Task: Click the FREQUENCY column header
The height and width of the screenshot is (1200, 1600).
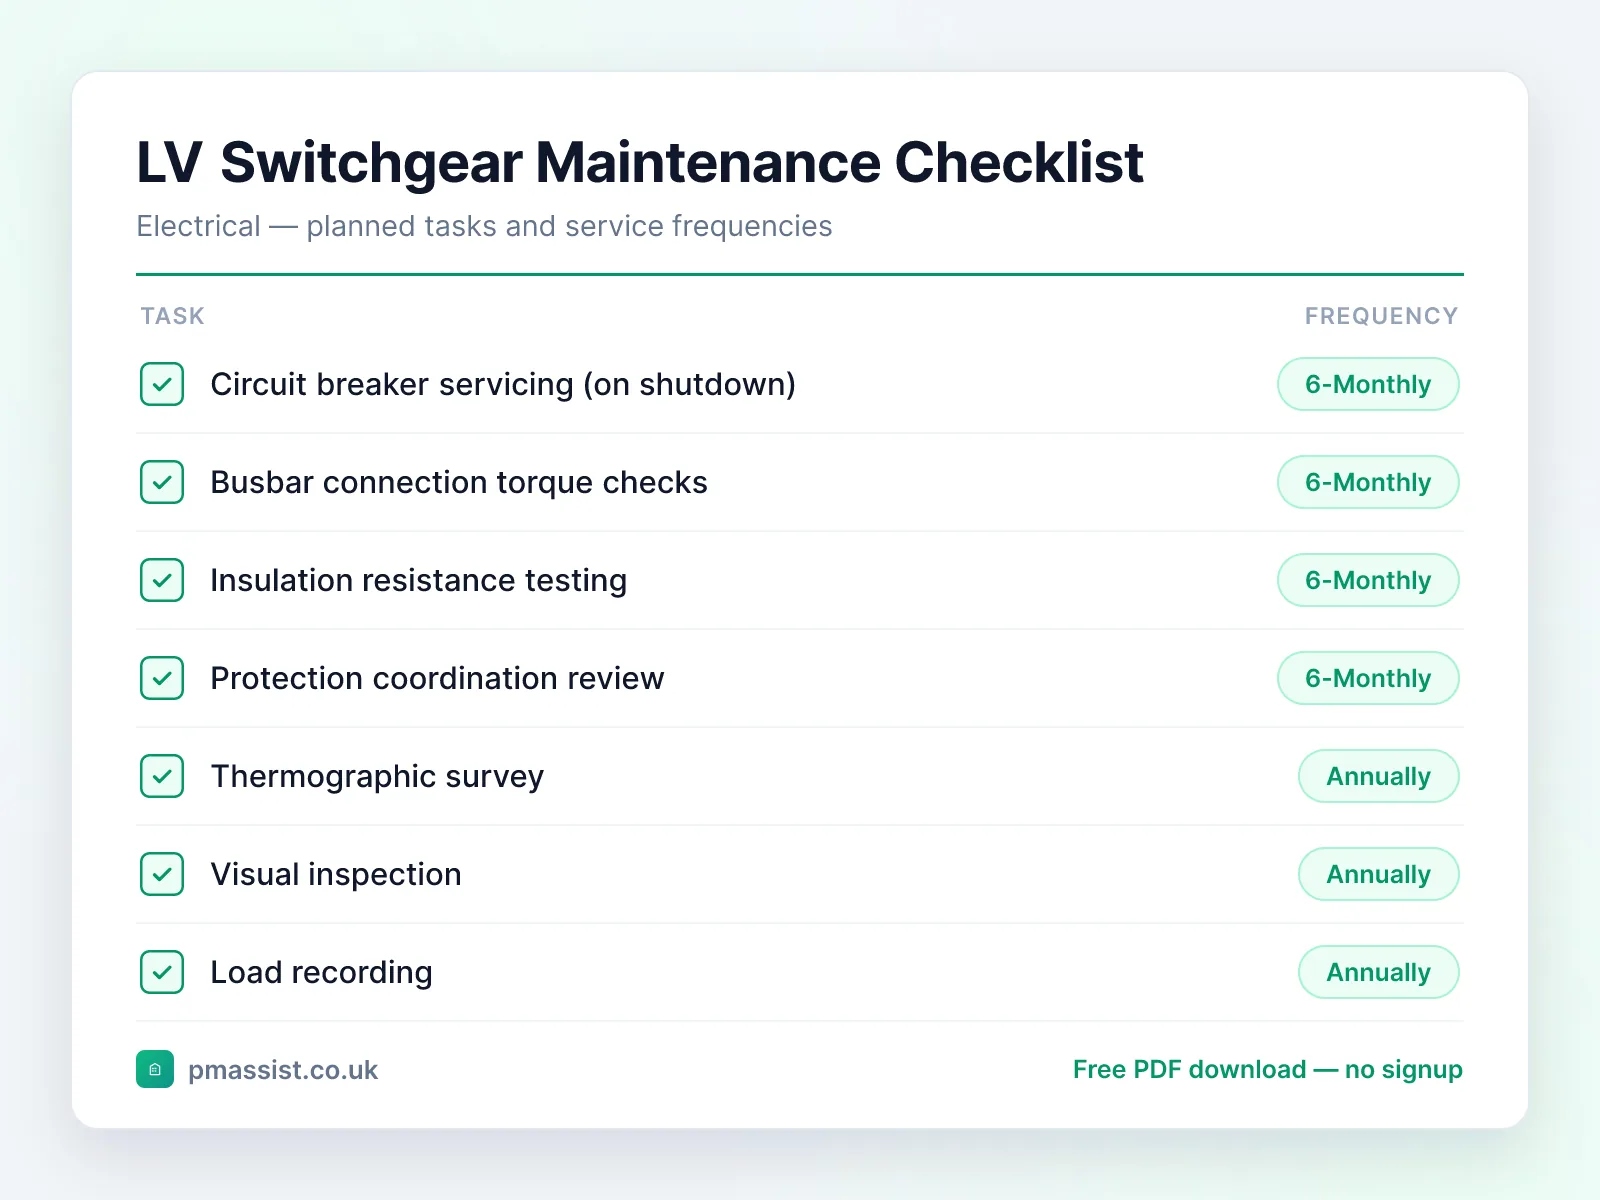Action: (x=1381, y=316)
